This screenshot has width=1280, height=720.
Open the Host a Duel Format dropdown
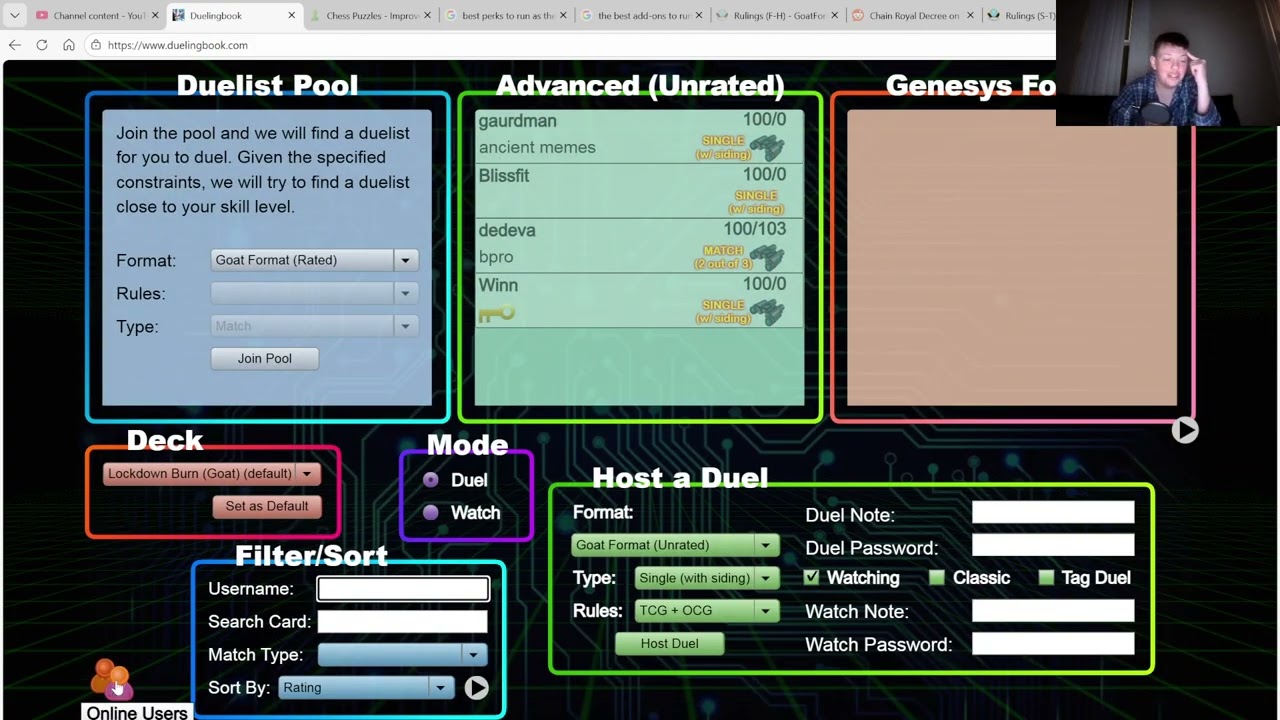click(x=675, y=545)
